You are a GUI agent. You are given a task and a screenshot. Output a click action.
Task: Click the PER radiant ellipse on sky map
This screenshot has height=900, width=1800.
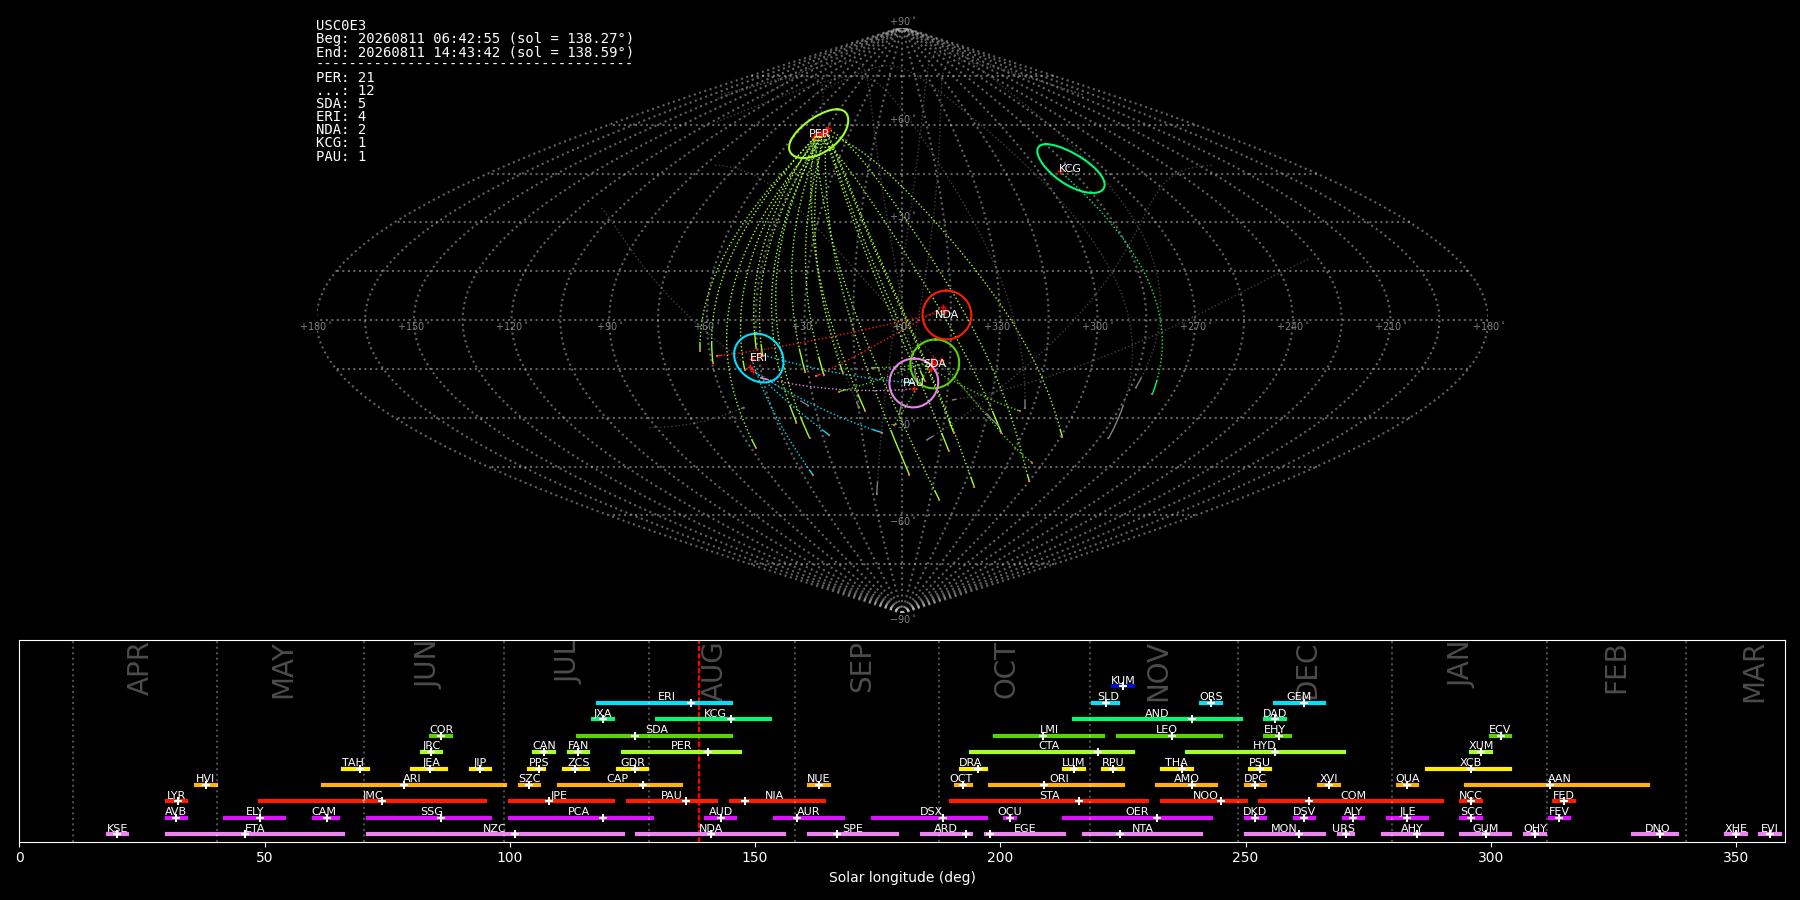(x=818, y=134)
